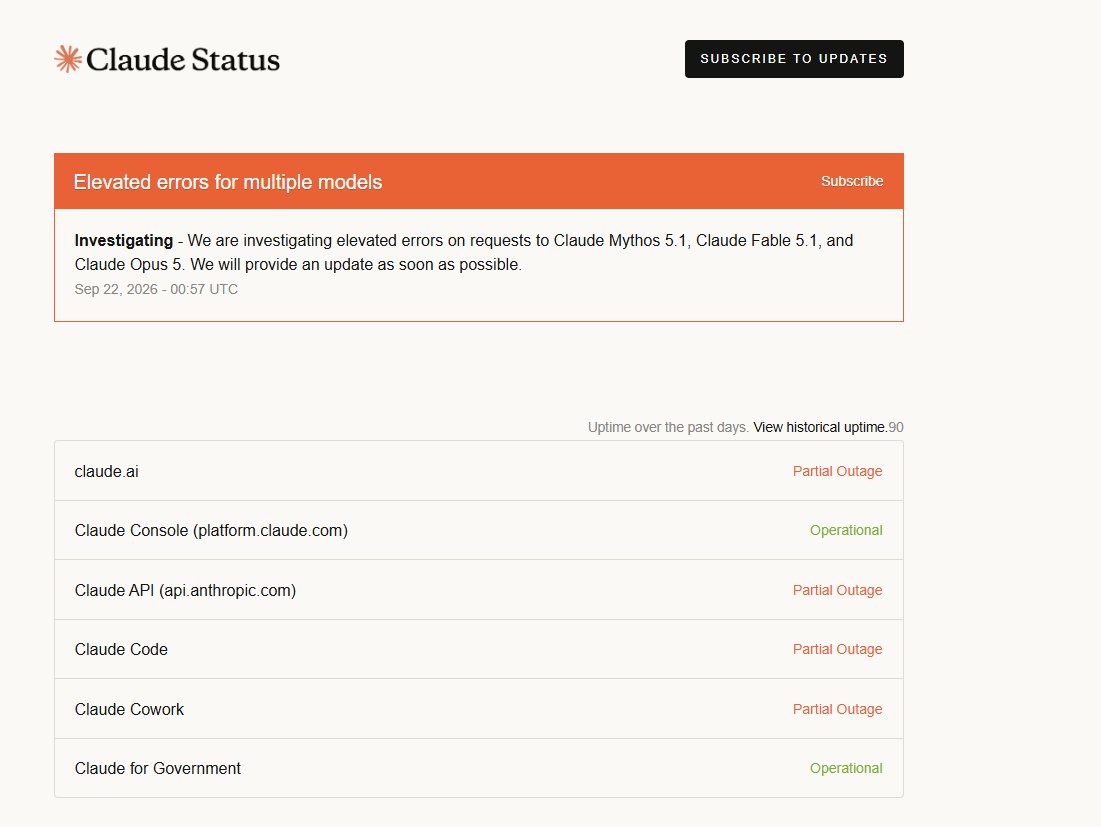Open the Claude Status wordmark link

[183, 60]
